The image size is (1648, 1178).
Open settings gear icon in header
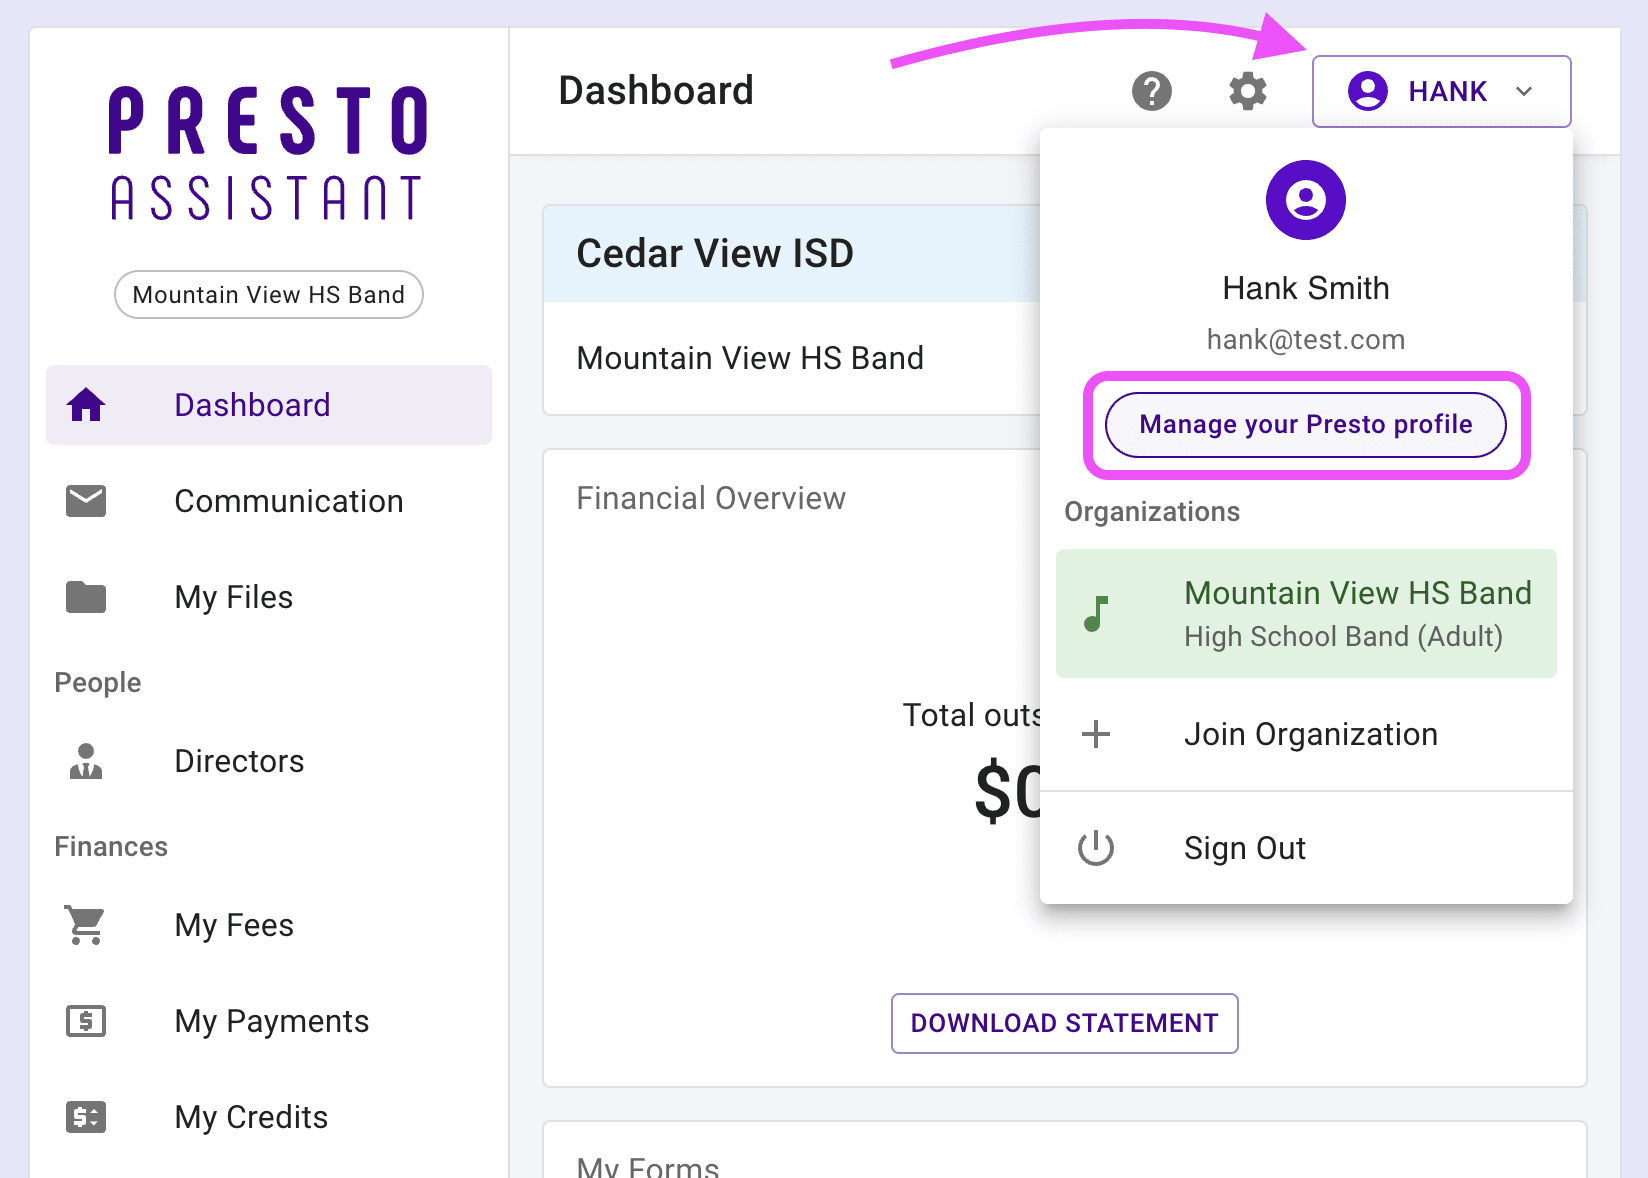(x=1247, y=91)
